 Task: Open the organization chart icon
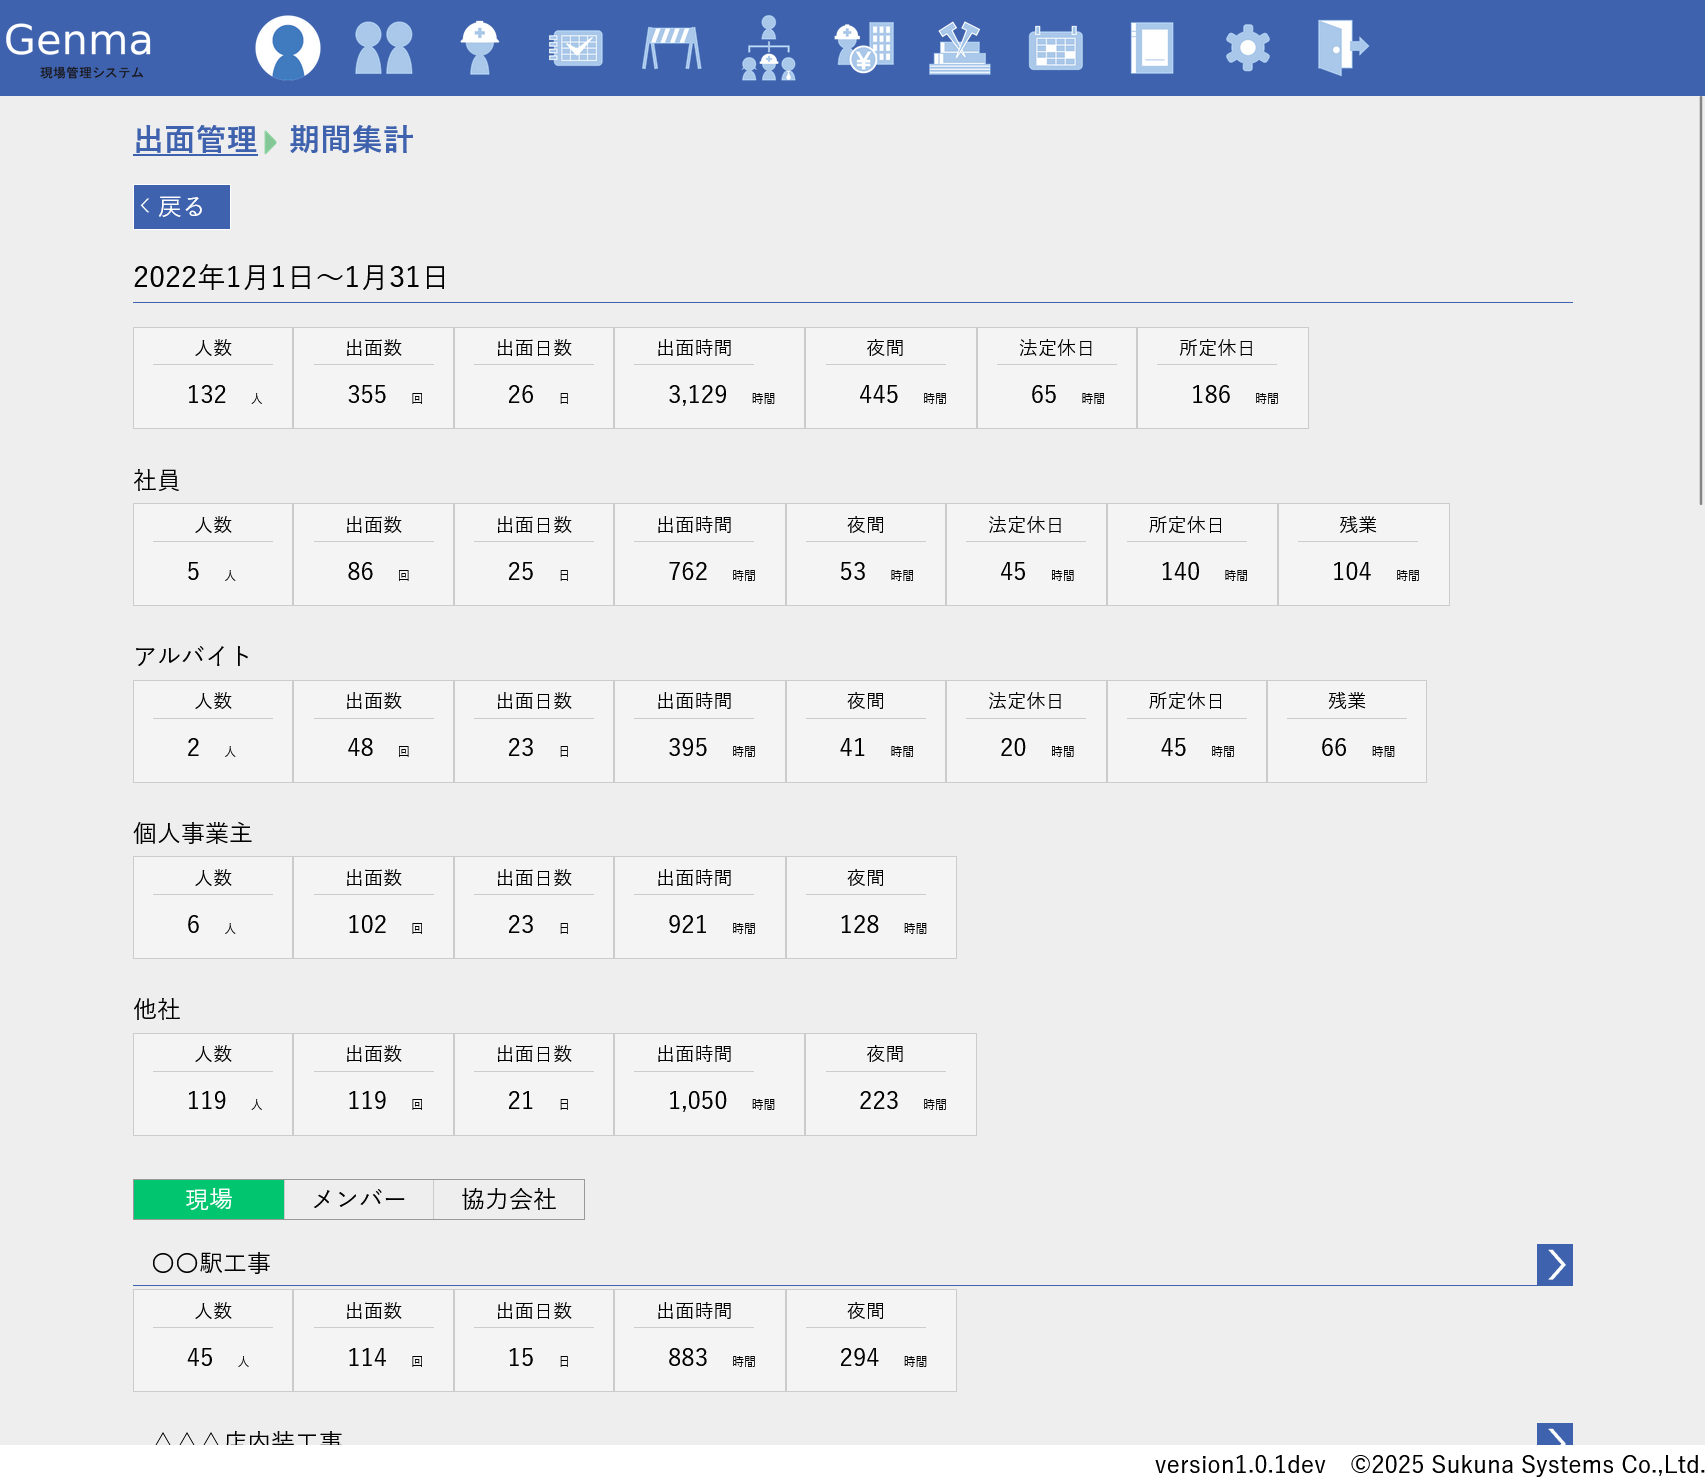[768, 48]
